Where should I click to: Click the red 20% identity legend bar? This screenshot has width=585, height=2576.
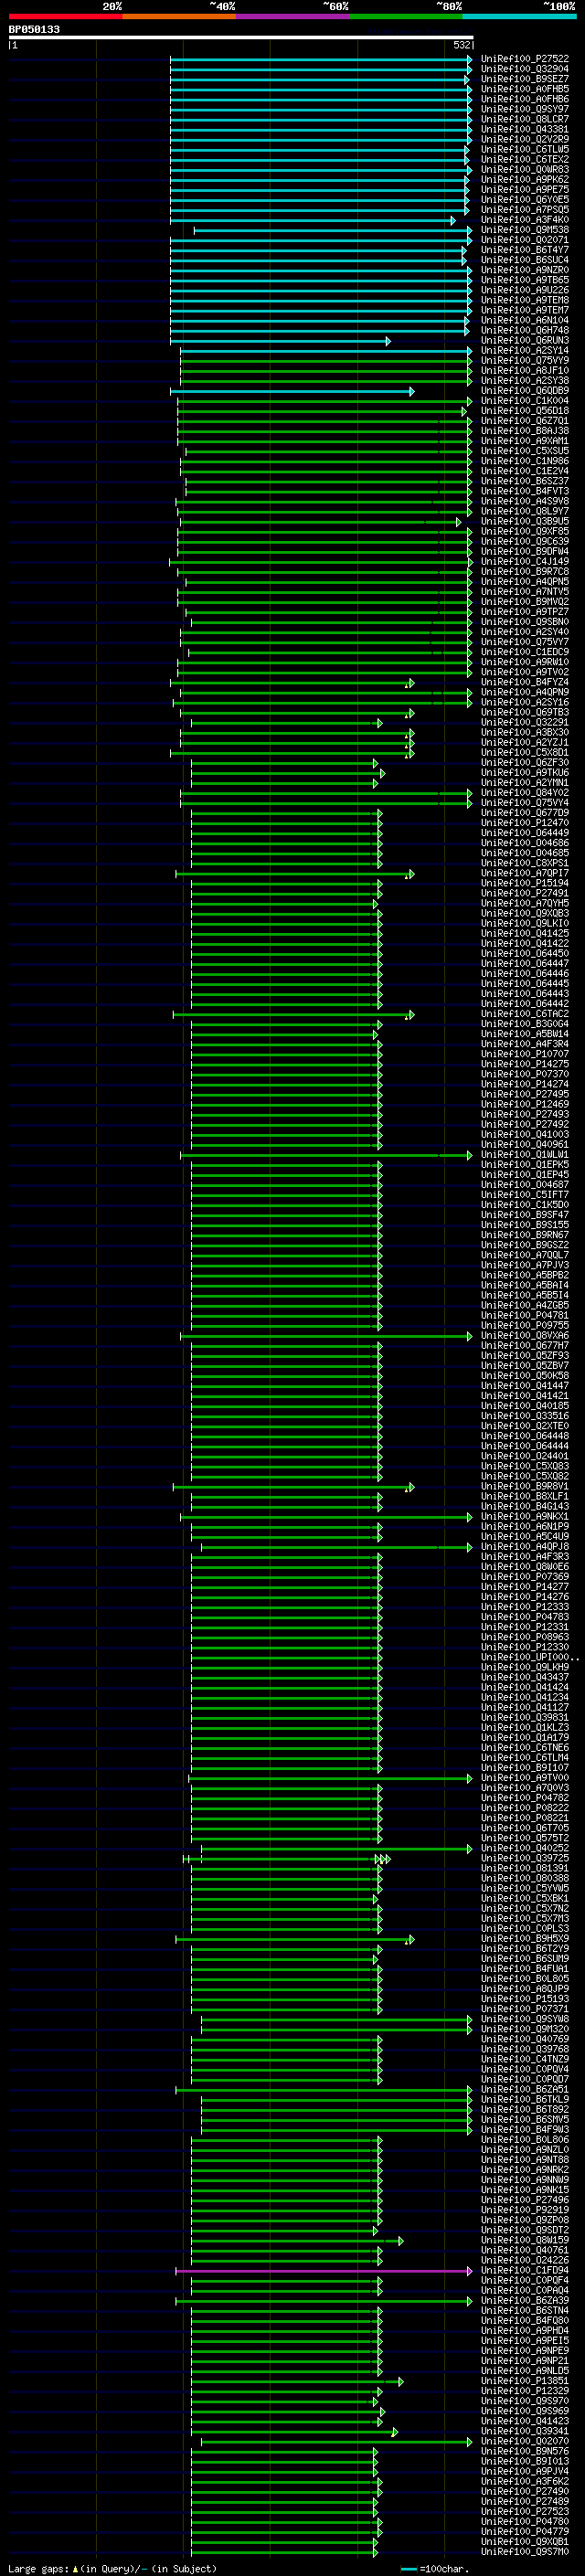coord(65,16)
